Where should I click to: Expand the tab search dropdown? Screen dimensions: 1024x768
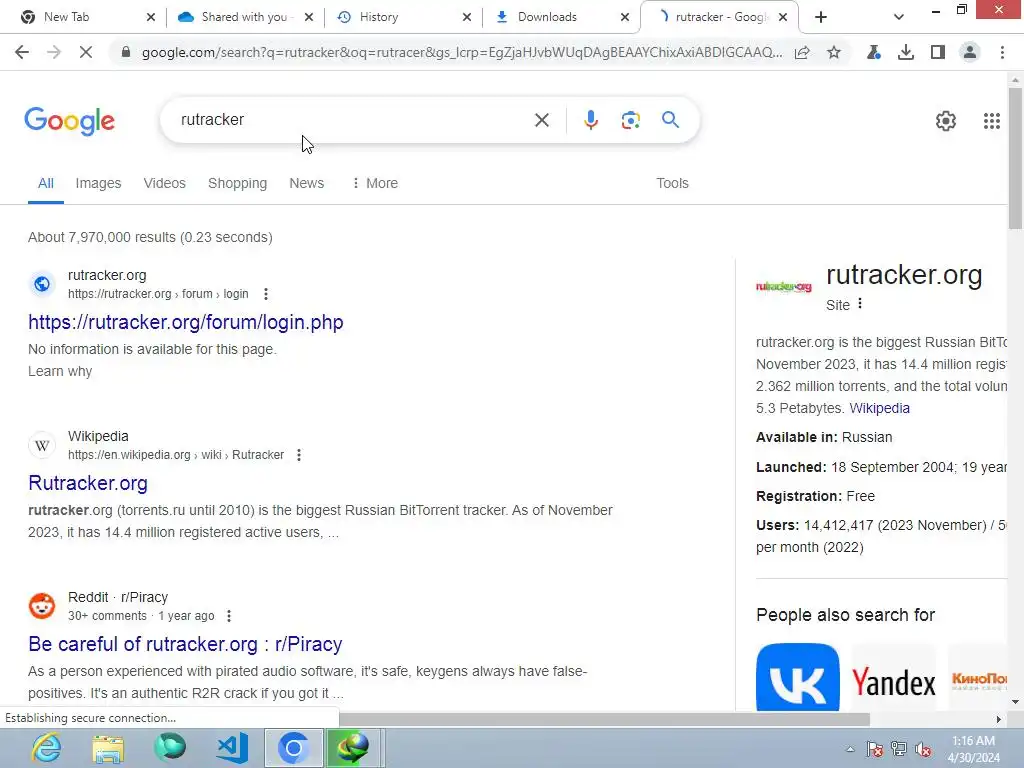[899, 17]
